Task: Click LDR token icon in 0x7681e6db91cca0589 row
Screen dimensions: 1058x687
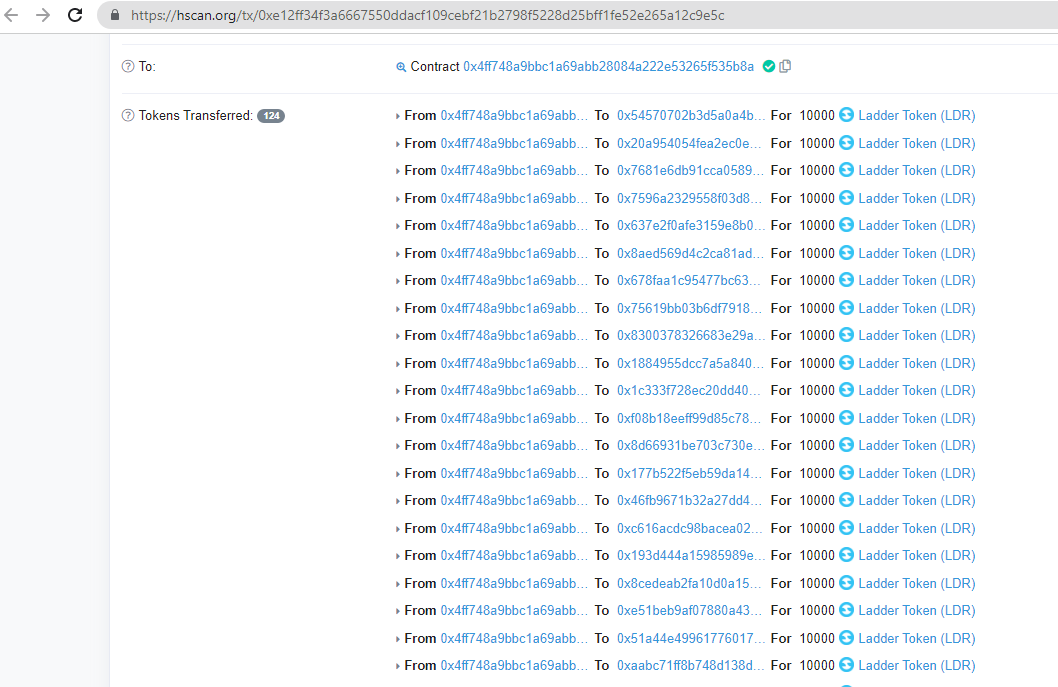Action: (846, 169)
